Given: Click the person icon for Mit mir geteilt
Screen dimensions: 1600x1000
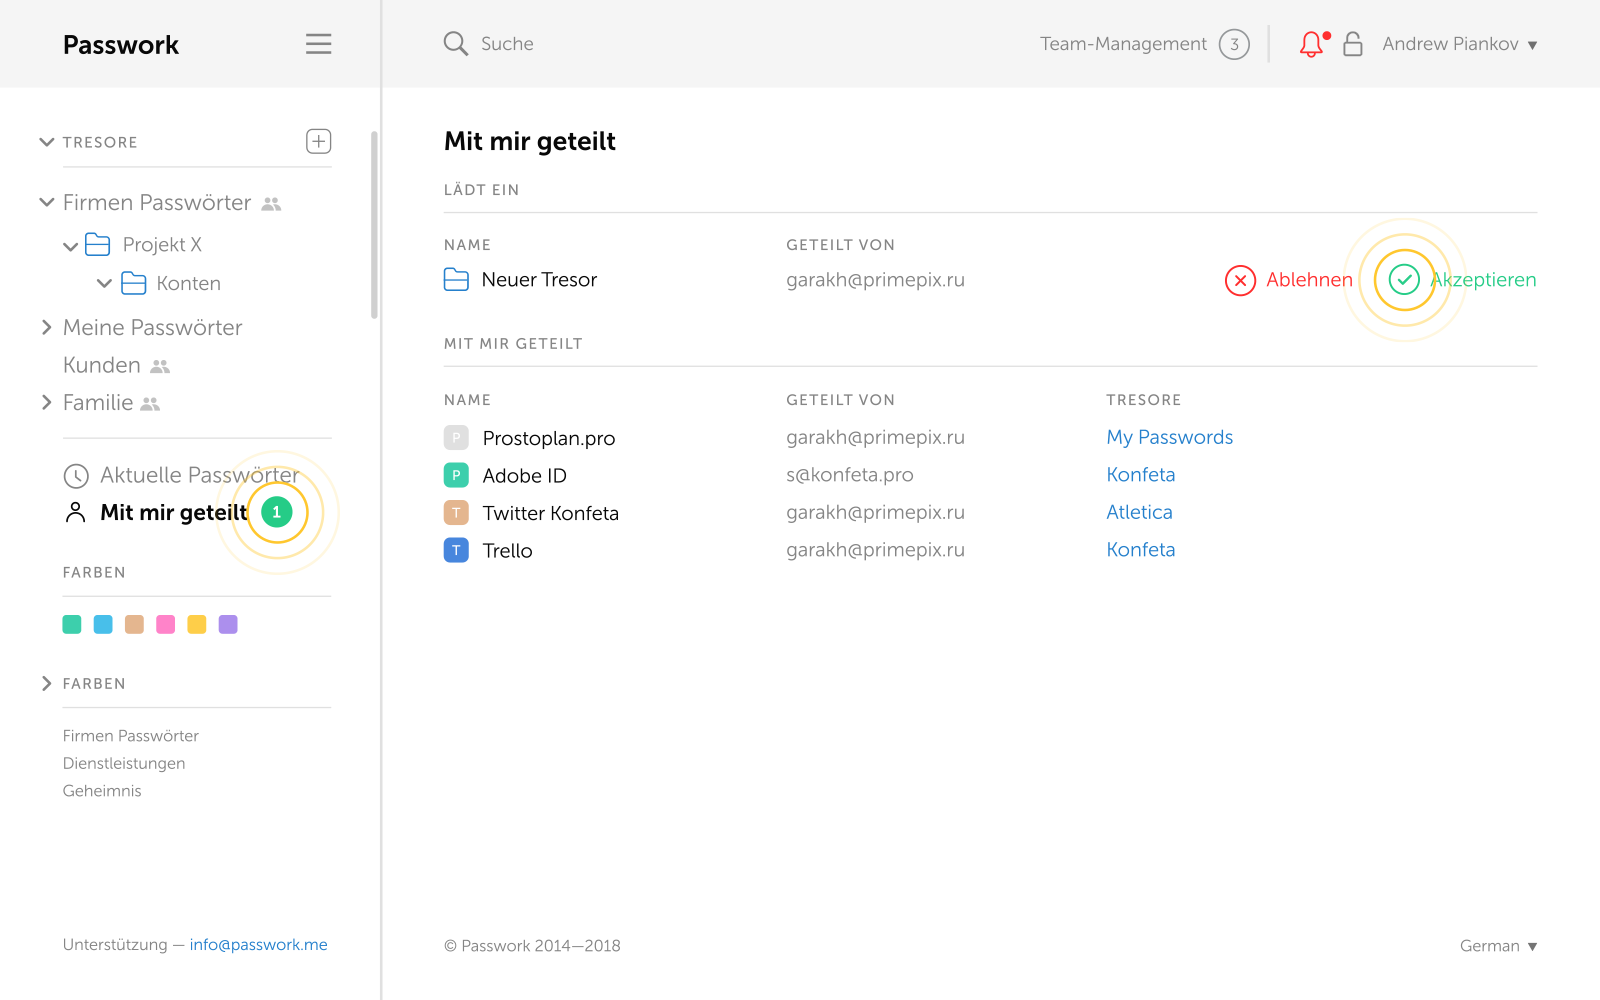Looking at the screenshot, I should click(x=75, y=513).
